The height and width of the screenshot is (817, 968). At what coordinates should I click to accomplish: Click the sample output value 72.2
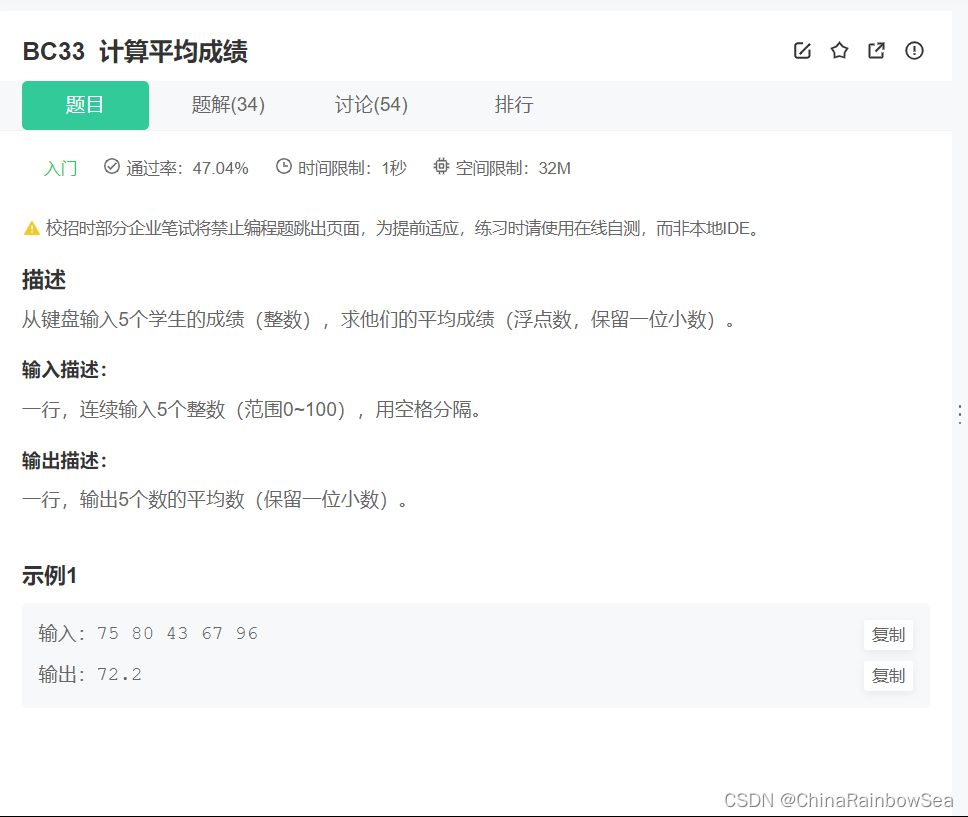[119, 674]
